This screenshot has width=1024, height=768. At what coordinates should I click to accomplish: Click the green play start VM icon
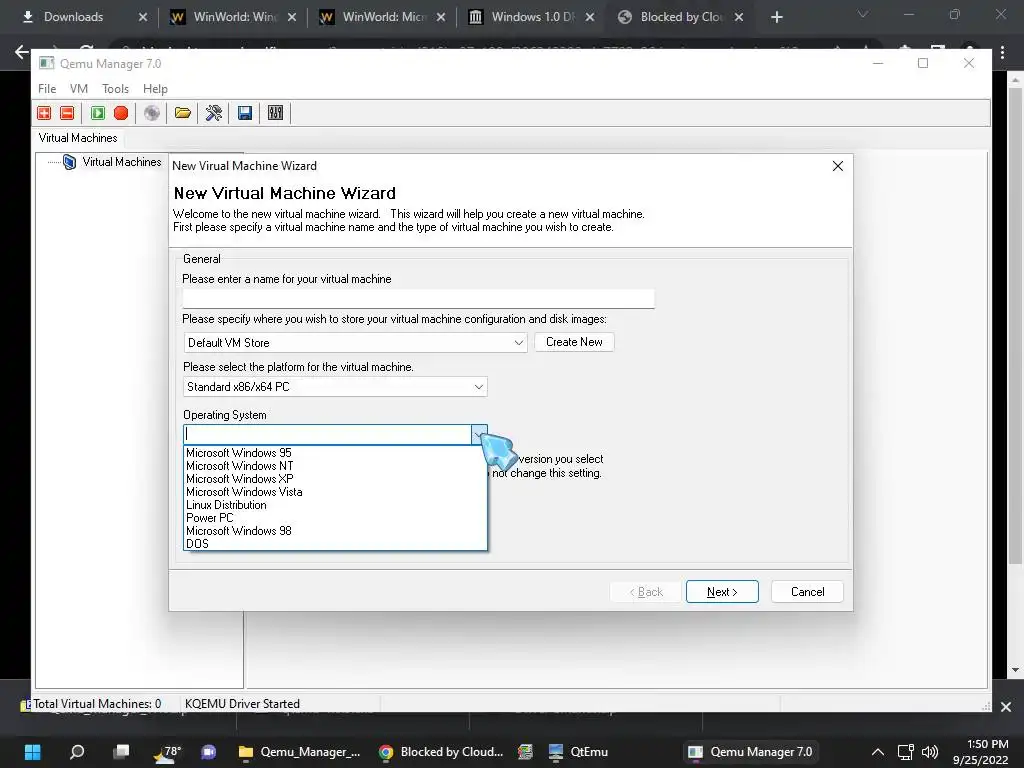(98, 113)
